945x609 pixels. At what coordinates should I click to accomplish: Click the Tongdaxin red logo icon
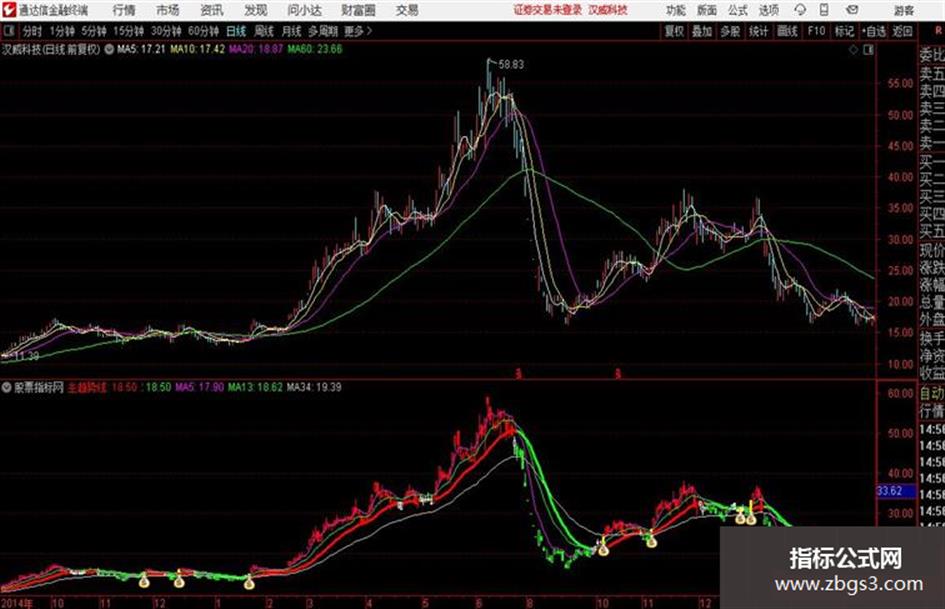click(x=9, y=10)
